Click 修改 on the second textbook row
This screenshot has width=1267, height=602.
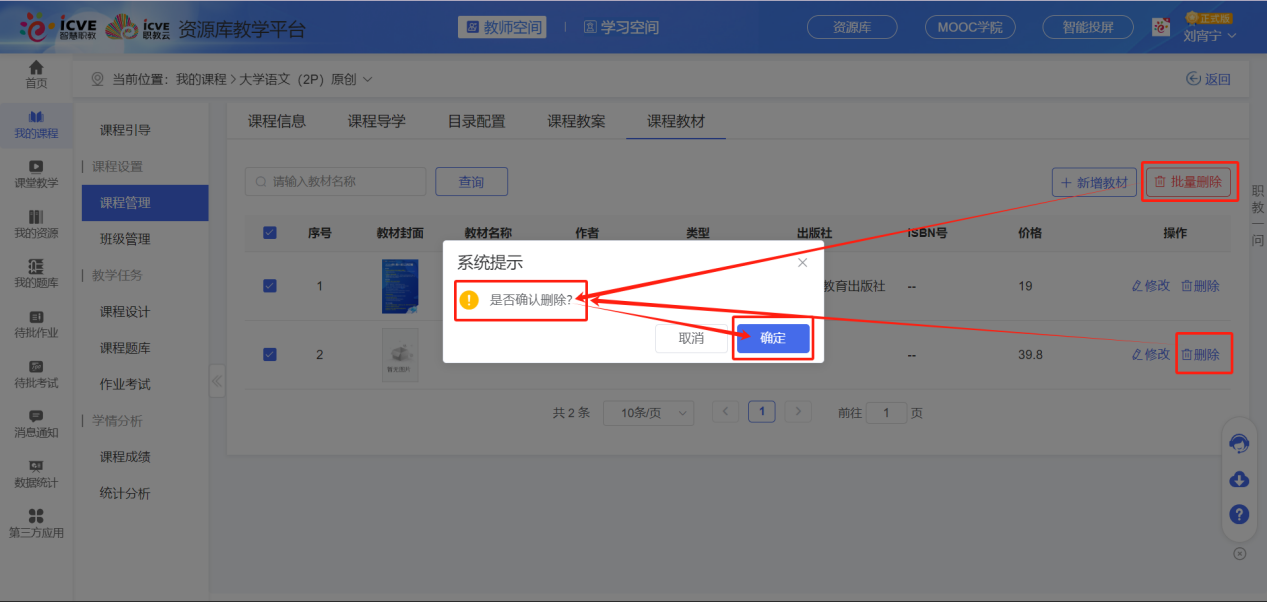pyautogui.click(x=1150, y=353)
